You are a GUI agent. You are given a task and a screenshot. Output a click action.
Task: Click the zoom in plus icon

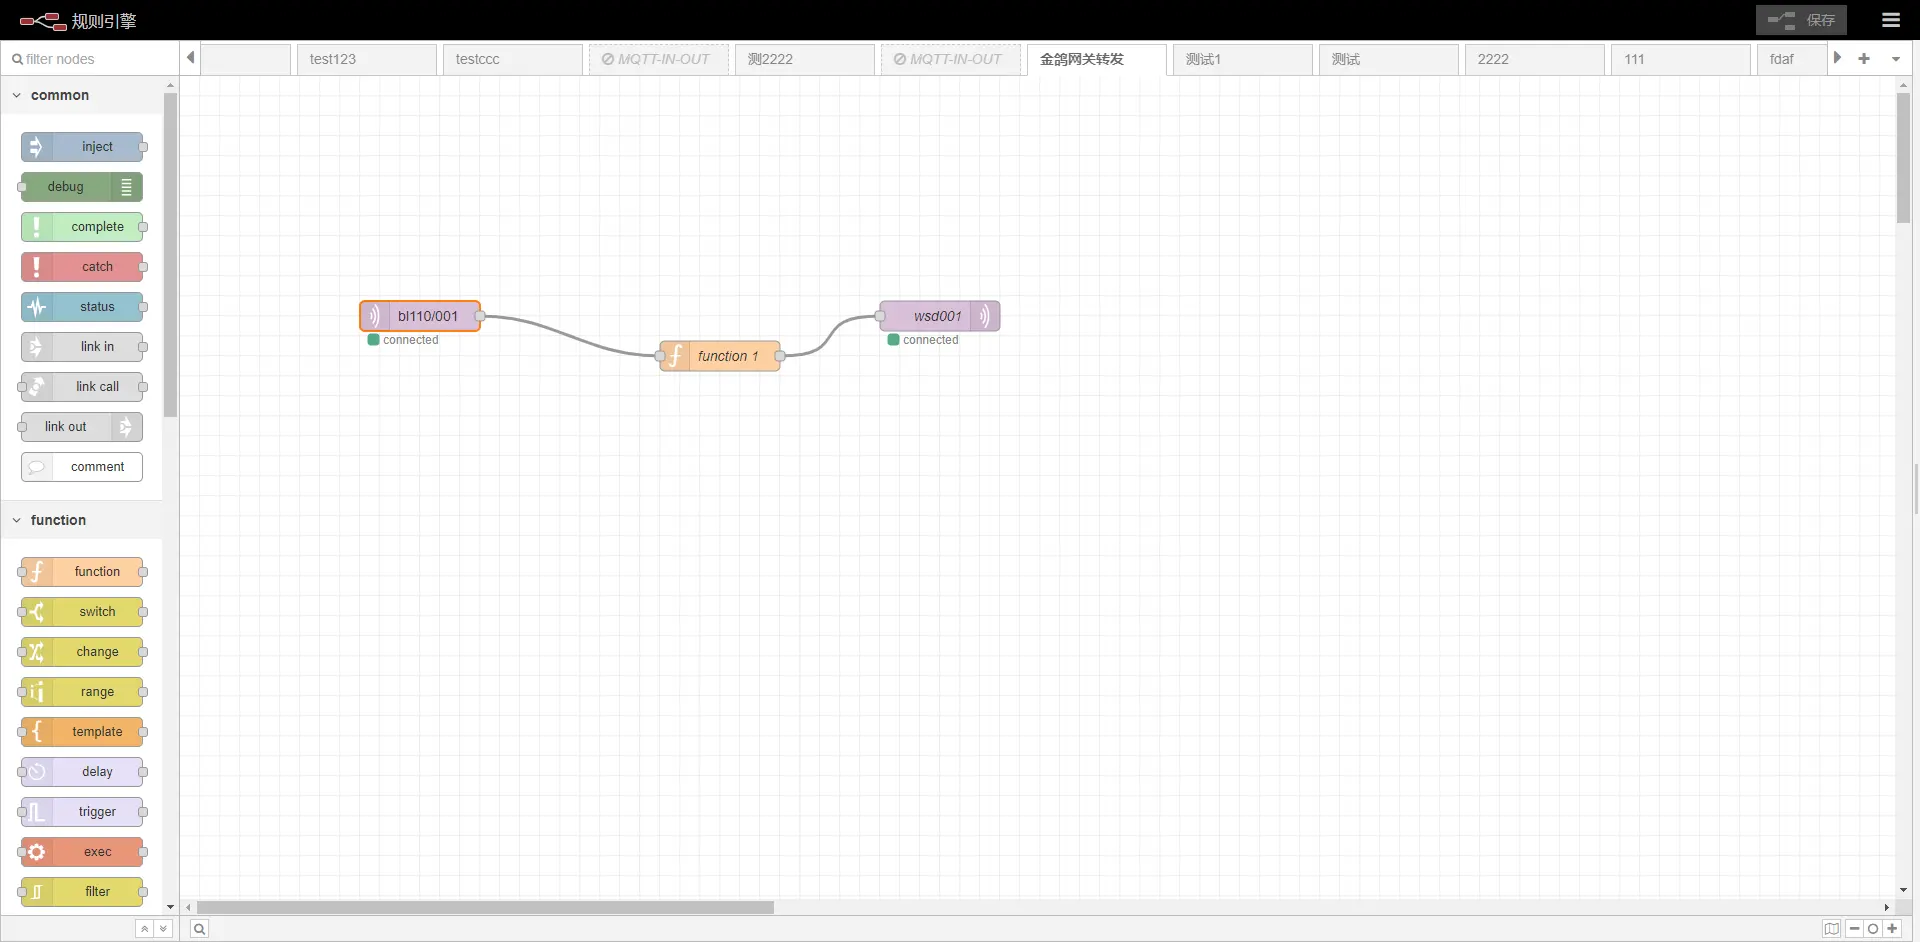[x=1892, y=929]
